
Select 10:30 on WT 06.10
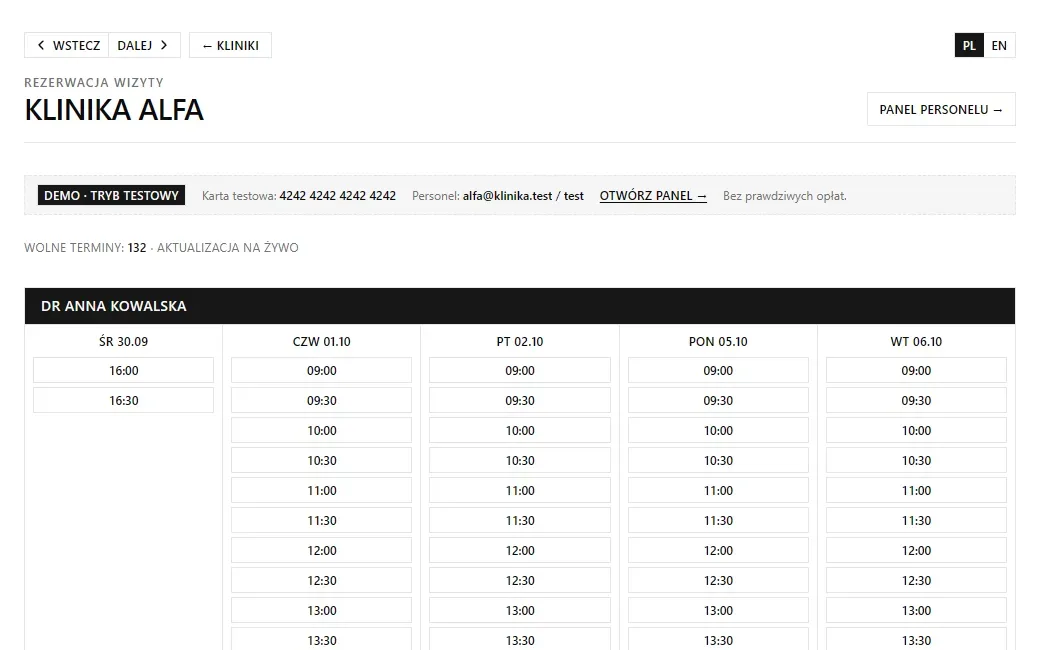tap(916, 460)
